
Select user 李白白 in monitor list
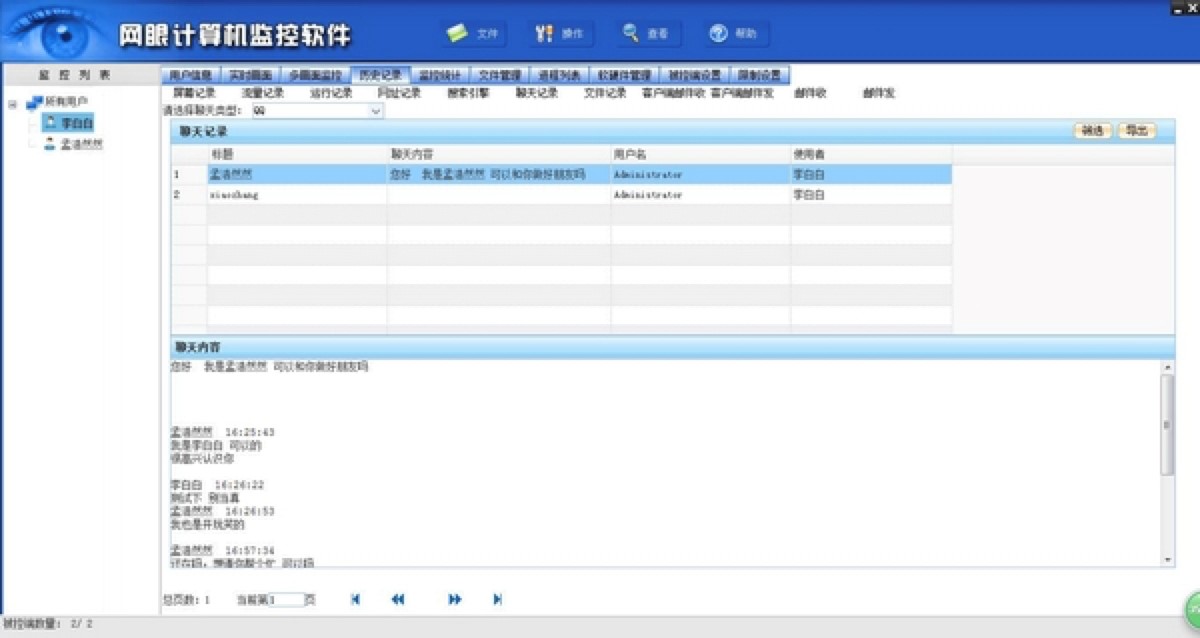pos(76,123)
